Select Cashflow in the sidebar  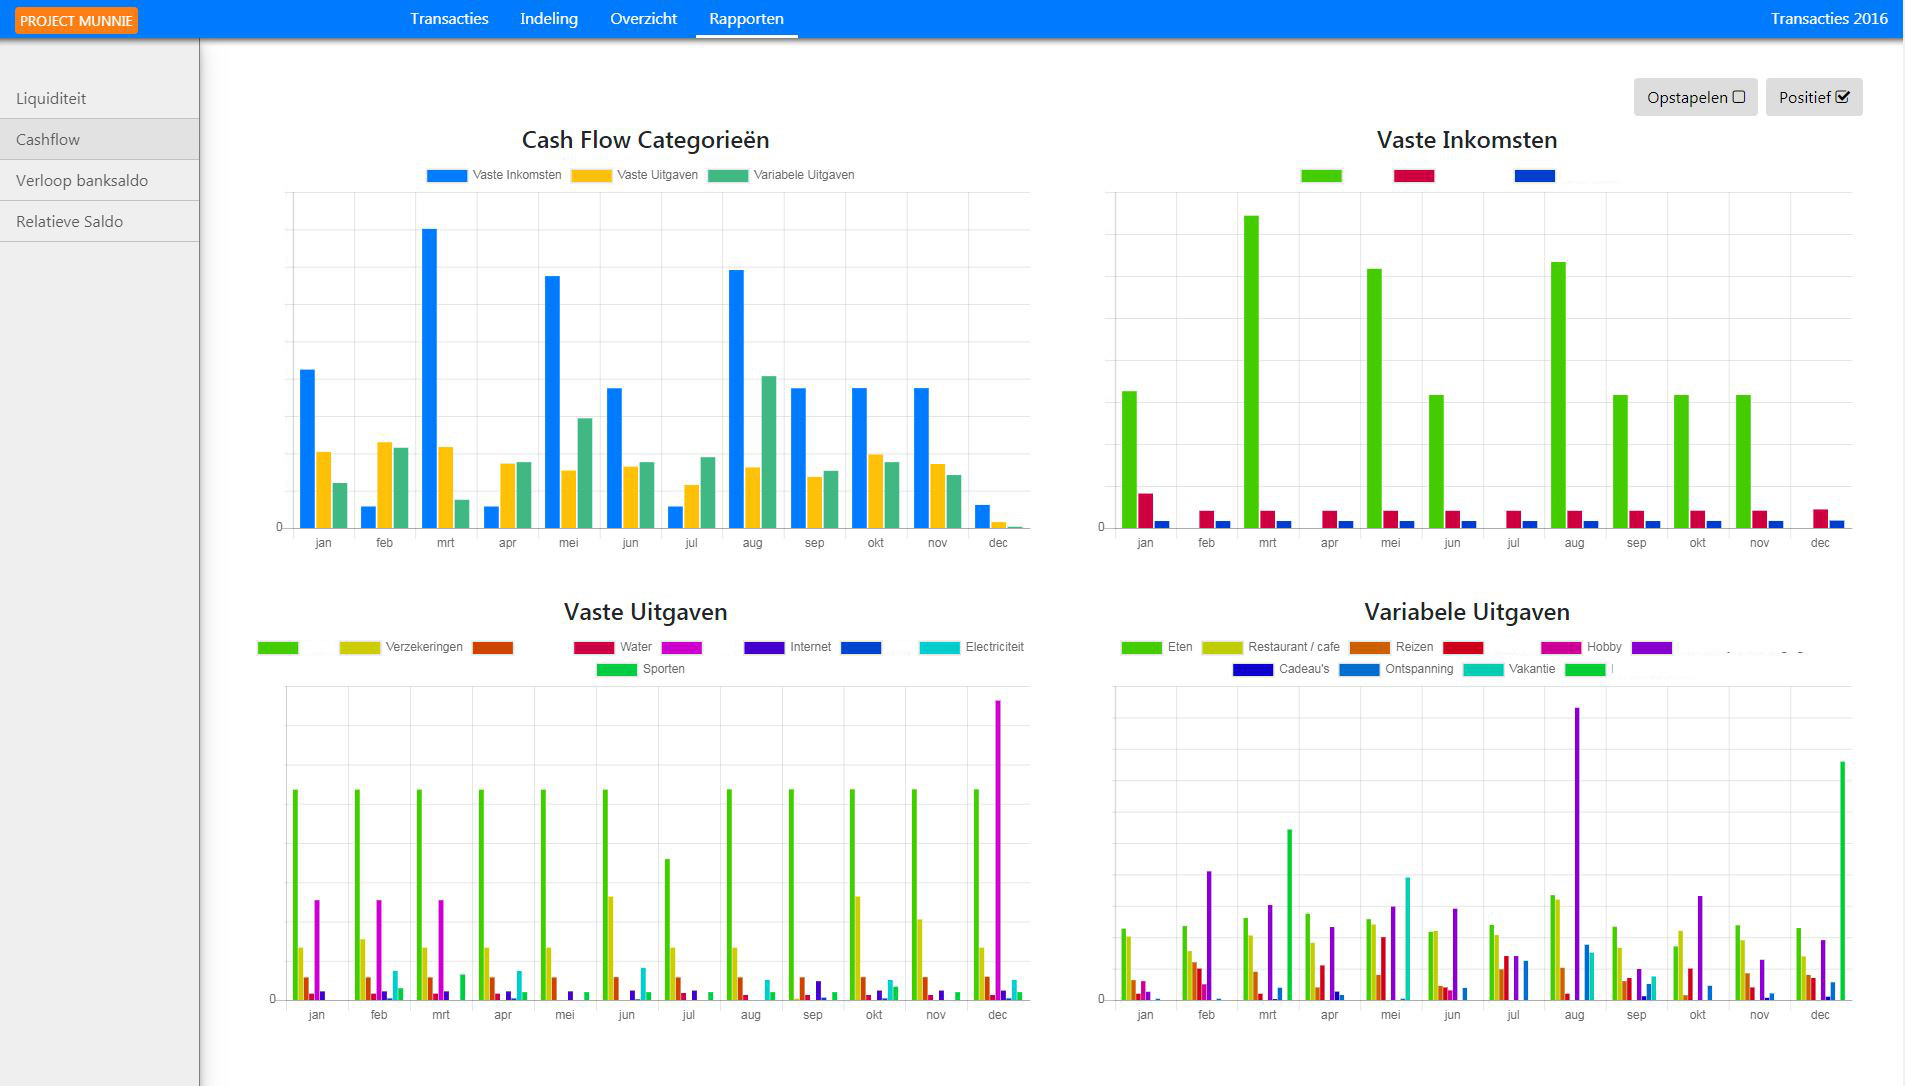(99, 139)
